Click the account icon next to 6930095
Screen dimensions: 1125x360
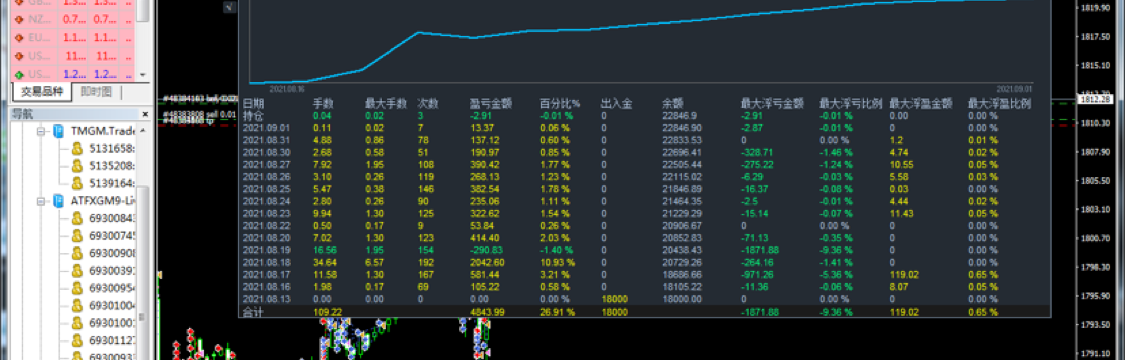pos(77,288)
